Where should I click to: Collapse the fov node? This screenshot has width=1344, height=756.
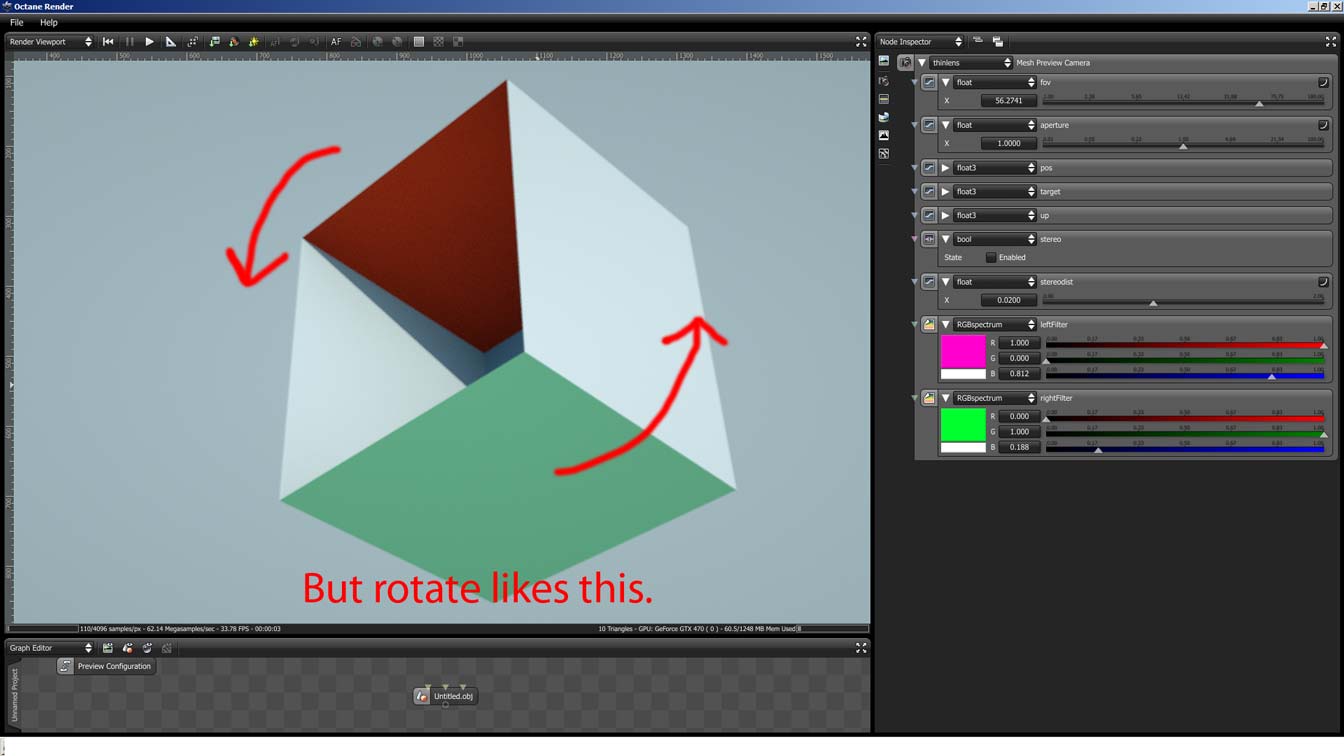(945, 83)
